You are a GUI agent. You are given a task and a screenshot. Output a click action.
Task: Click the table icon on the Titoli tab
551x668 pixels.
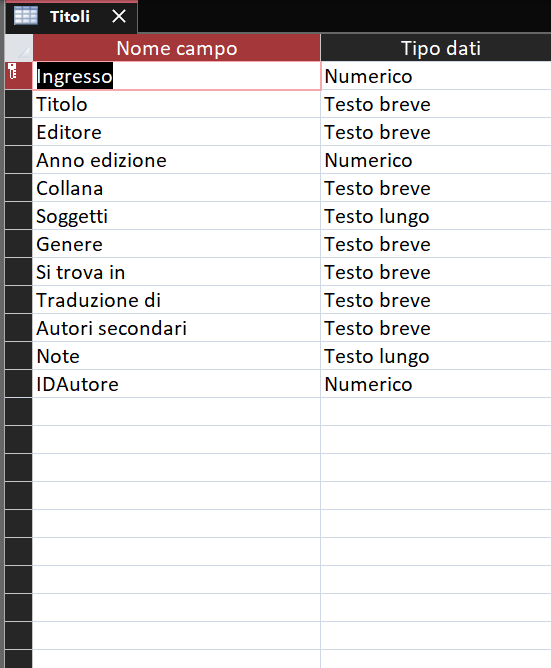(x=26, y=16)
